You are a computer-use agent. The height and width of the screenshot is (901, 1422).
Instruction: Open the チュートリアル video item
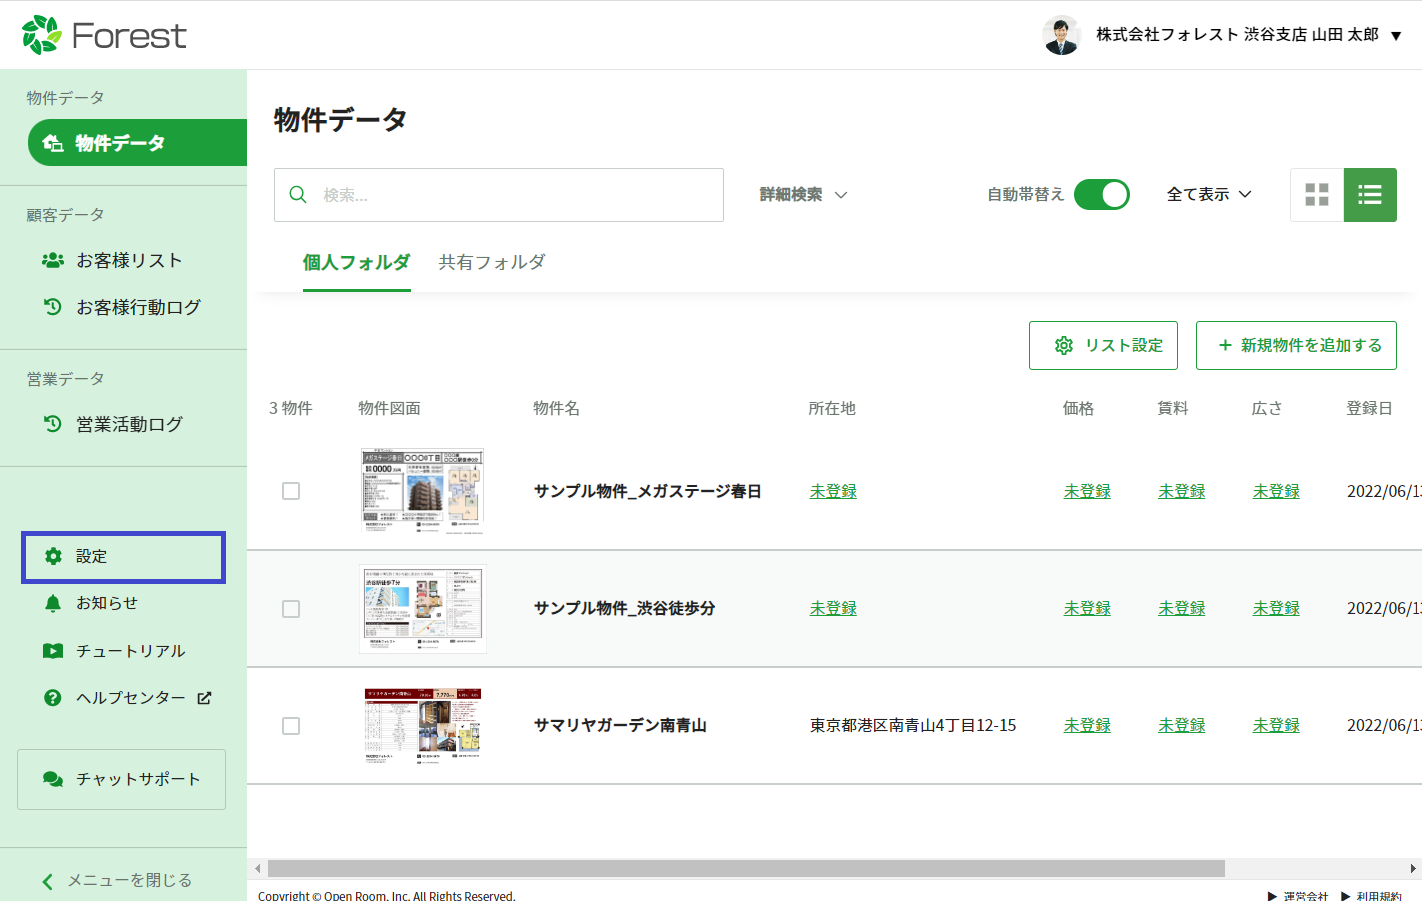(x=130, y=651)
